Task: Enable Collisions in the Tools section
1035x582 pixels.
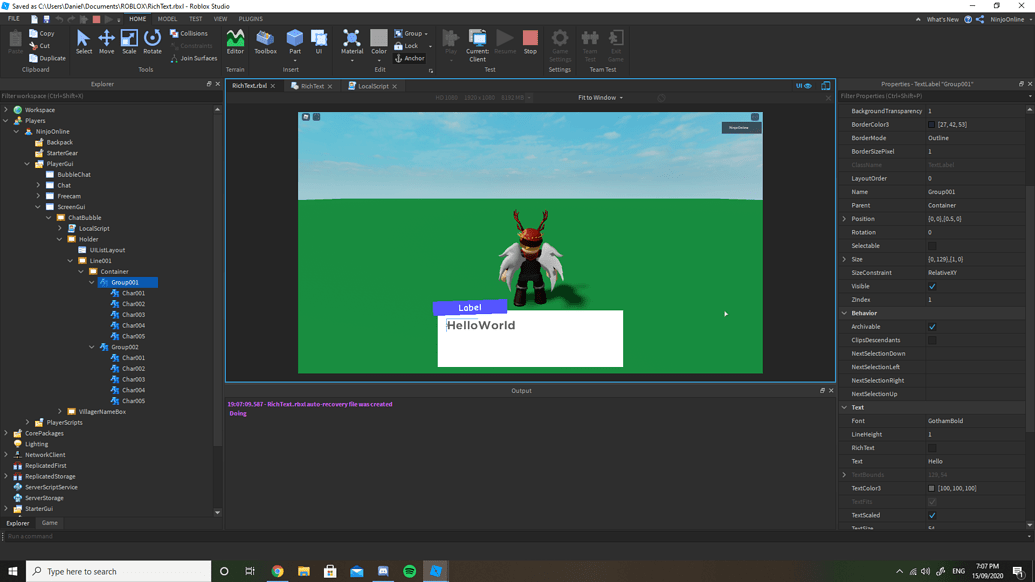Action: click(x=191, y=31)
